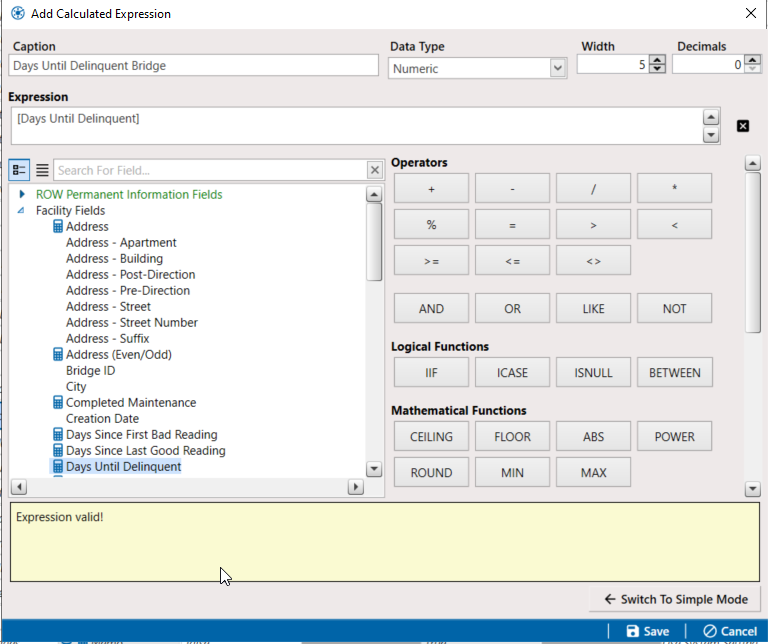Switch To Simple Mode
The height and width of the screenshot is (644, 768).
675,599
